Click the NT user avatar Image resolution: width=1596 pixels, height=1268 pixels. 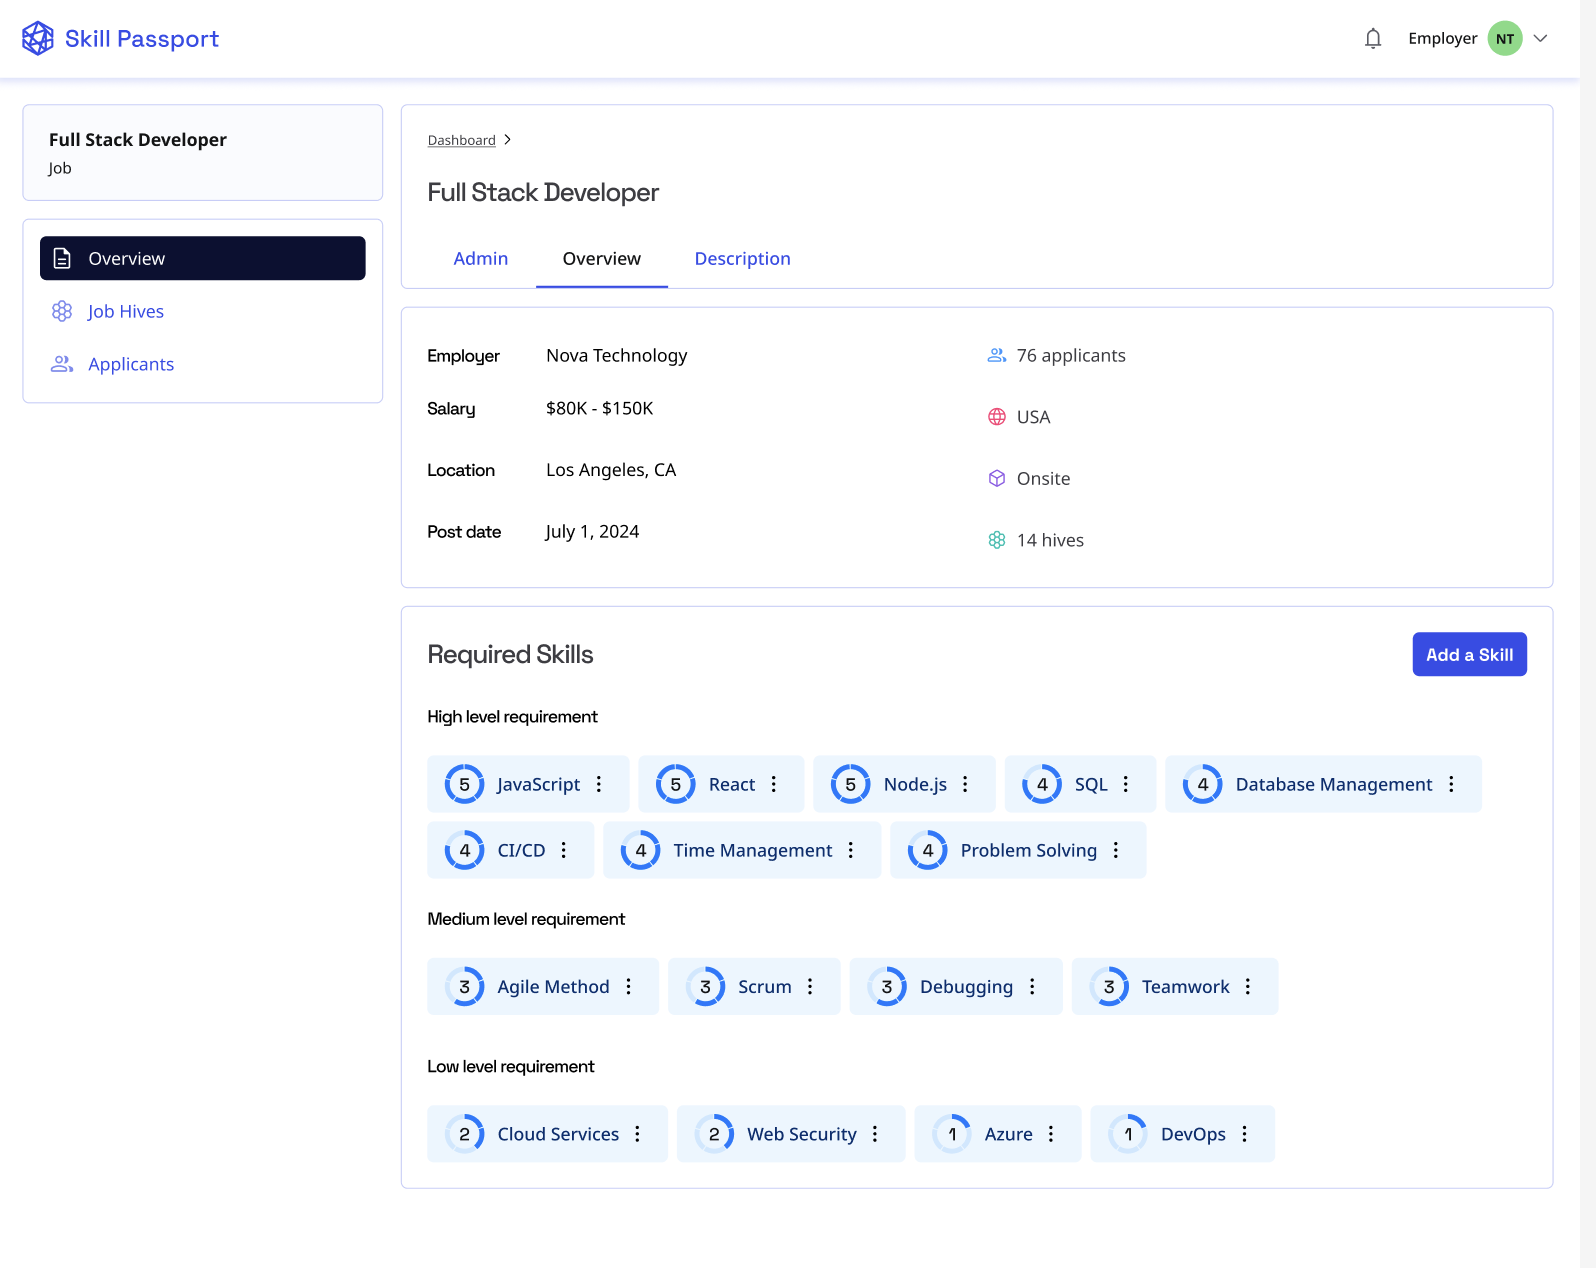[1504, 39]
